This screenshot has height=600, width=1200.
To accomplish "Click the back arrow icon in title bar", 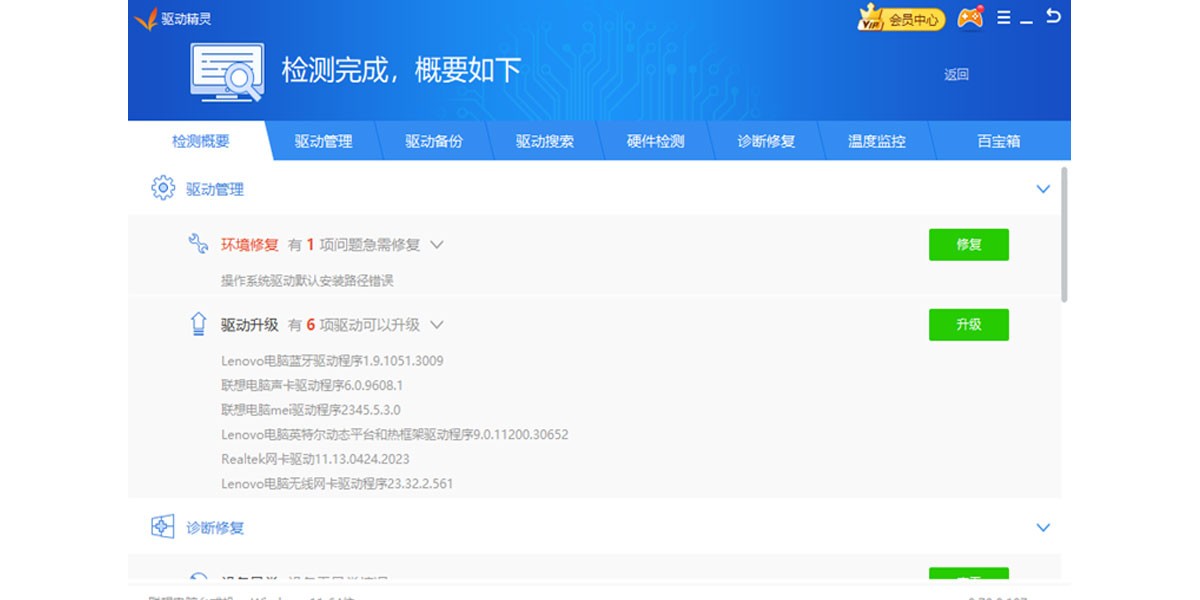I will click(1053, 16).
